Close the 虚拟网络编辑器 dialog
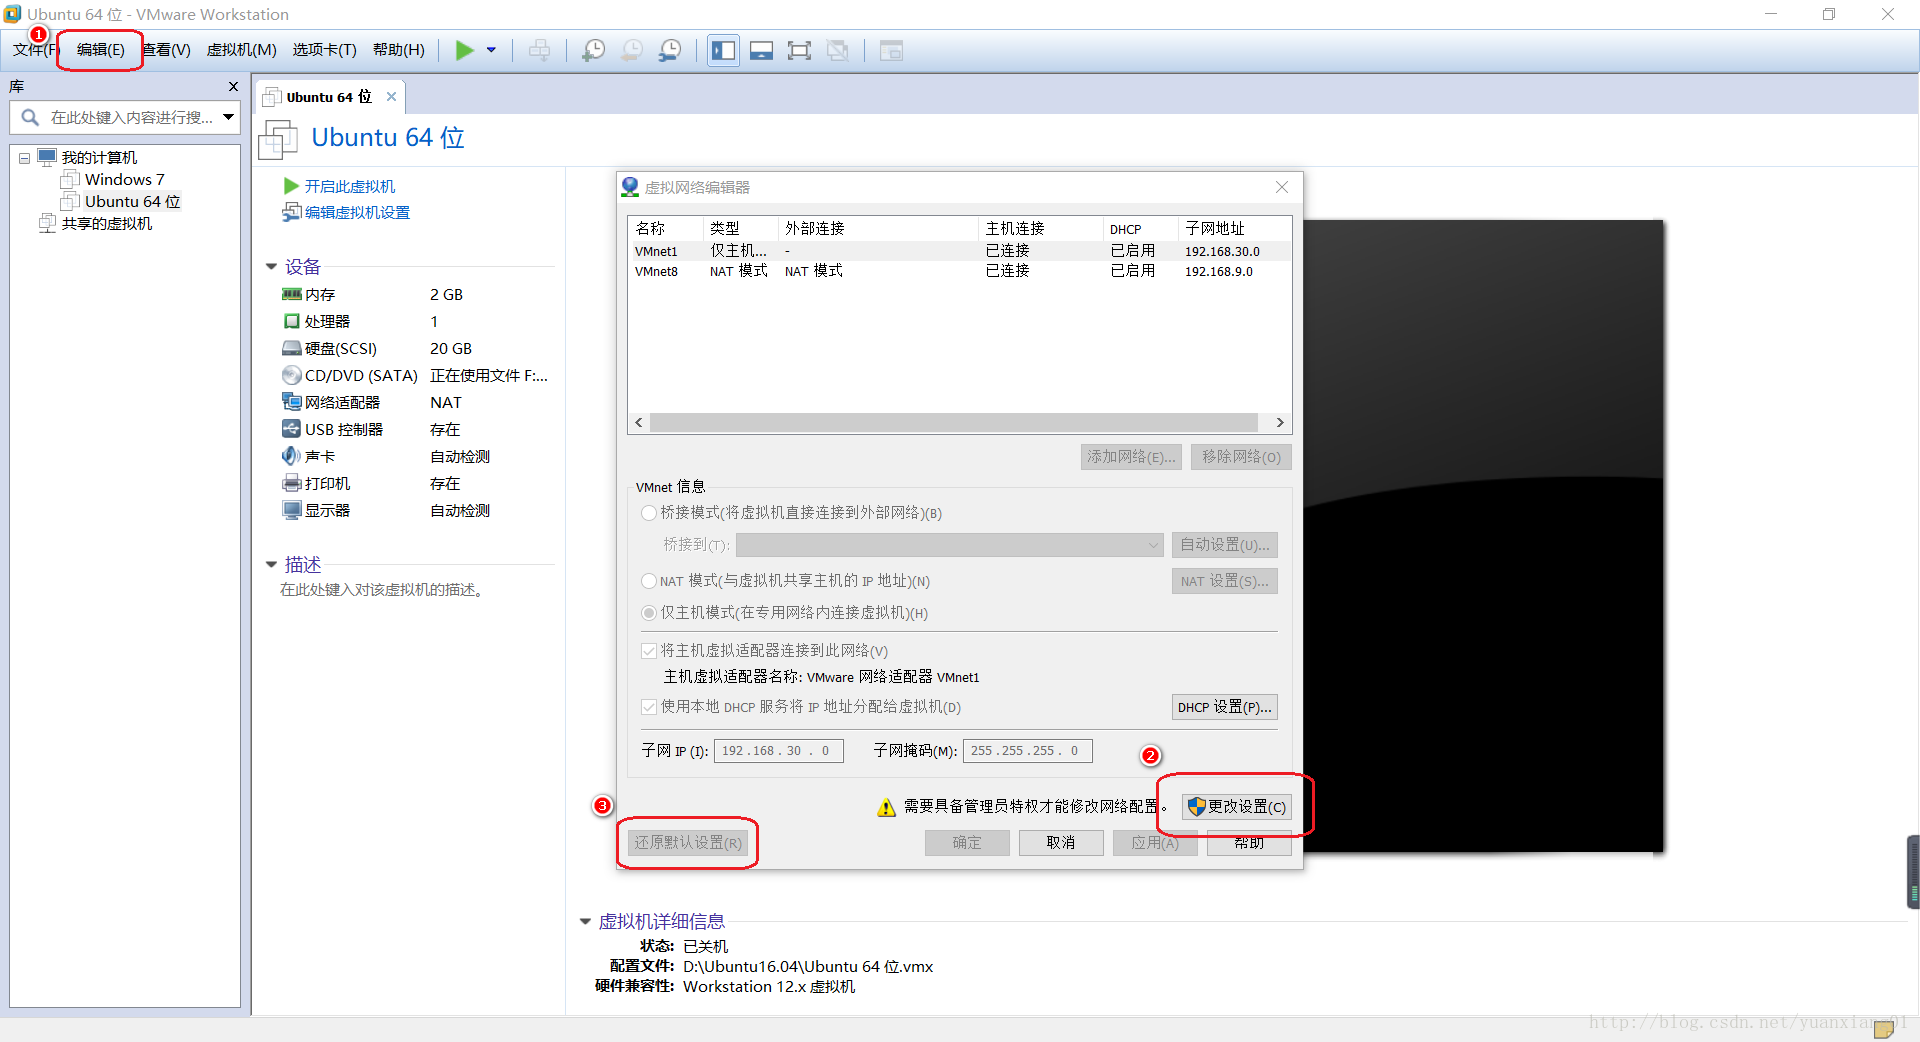Screen dimensions: 1920x1042 click(1282, 187)
